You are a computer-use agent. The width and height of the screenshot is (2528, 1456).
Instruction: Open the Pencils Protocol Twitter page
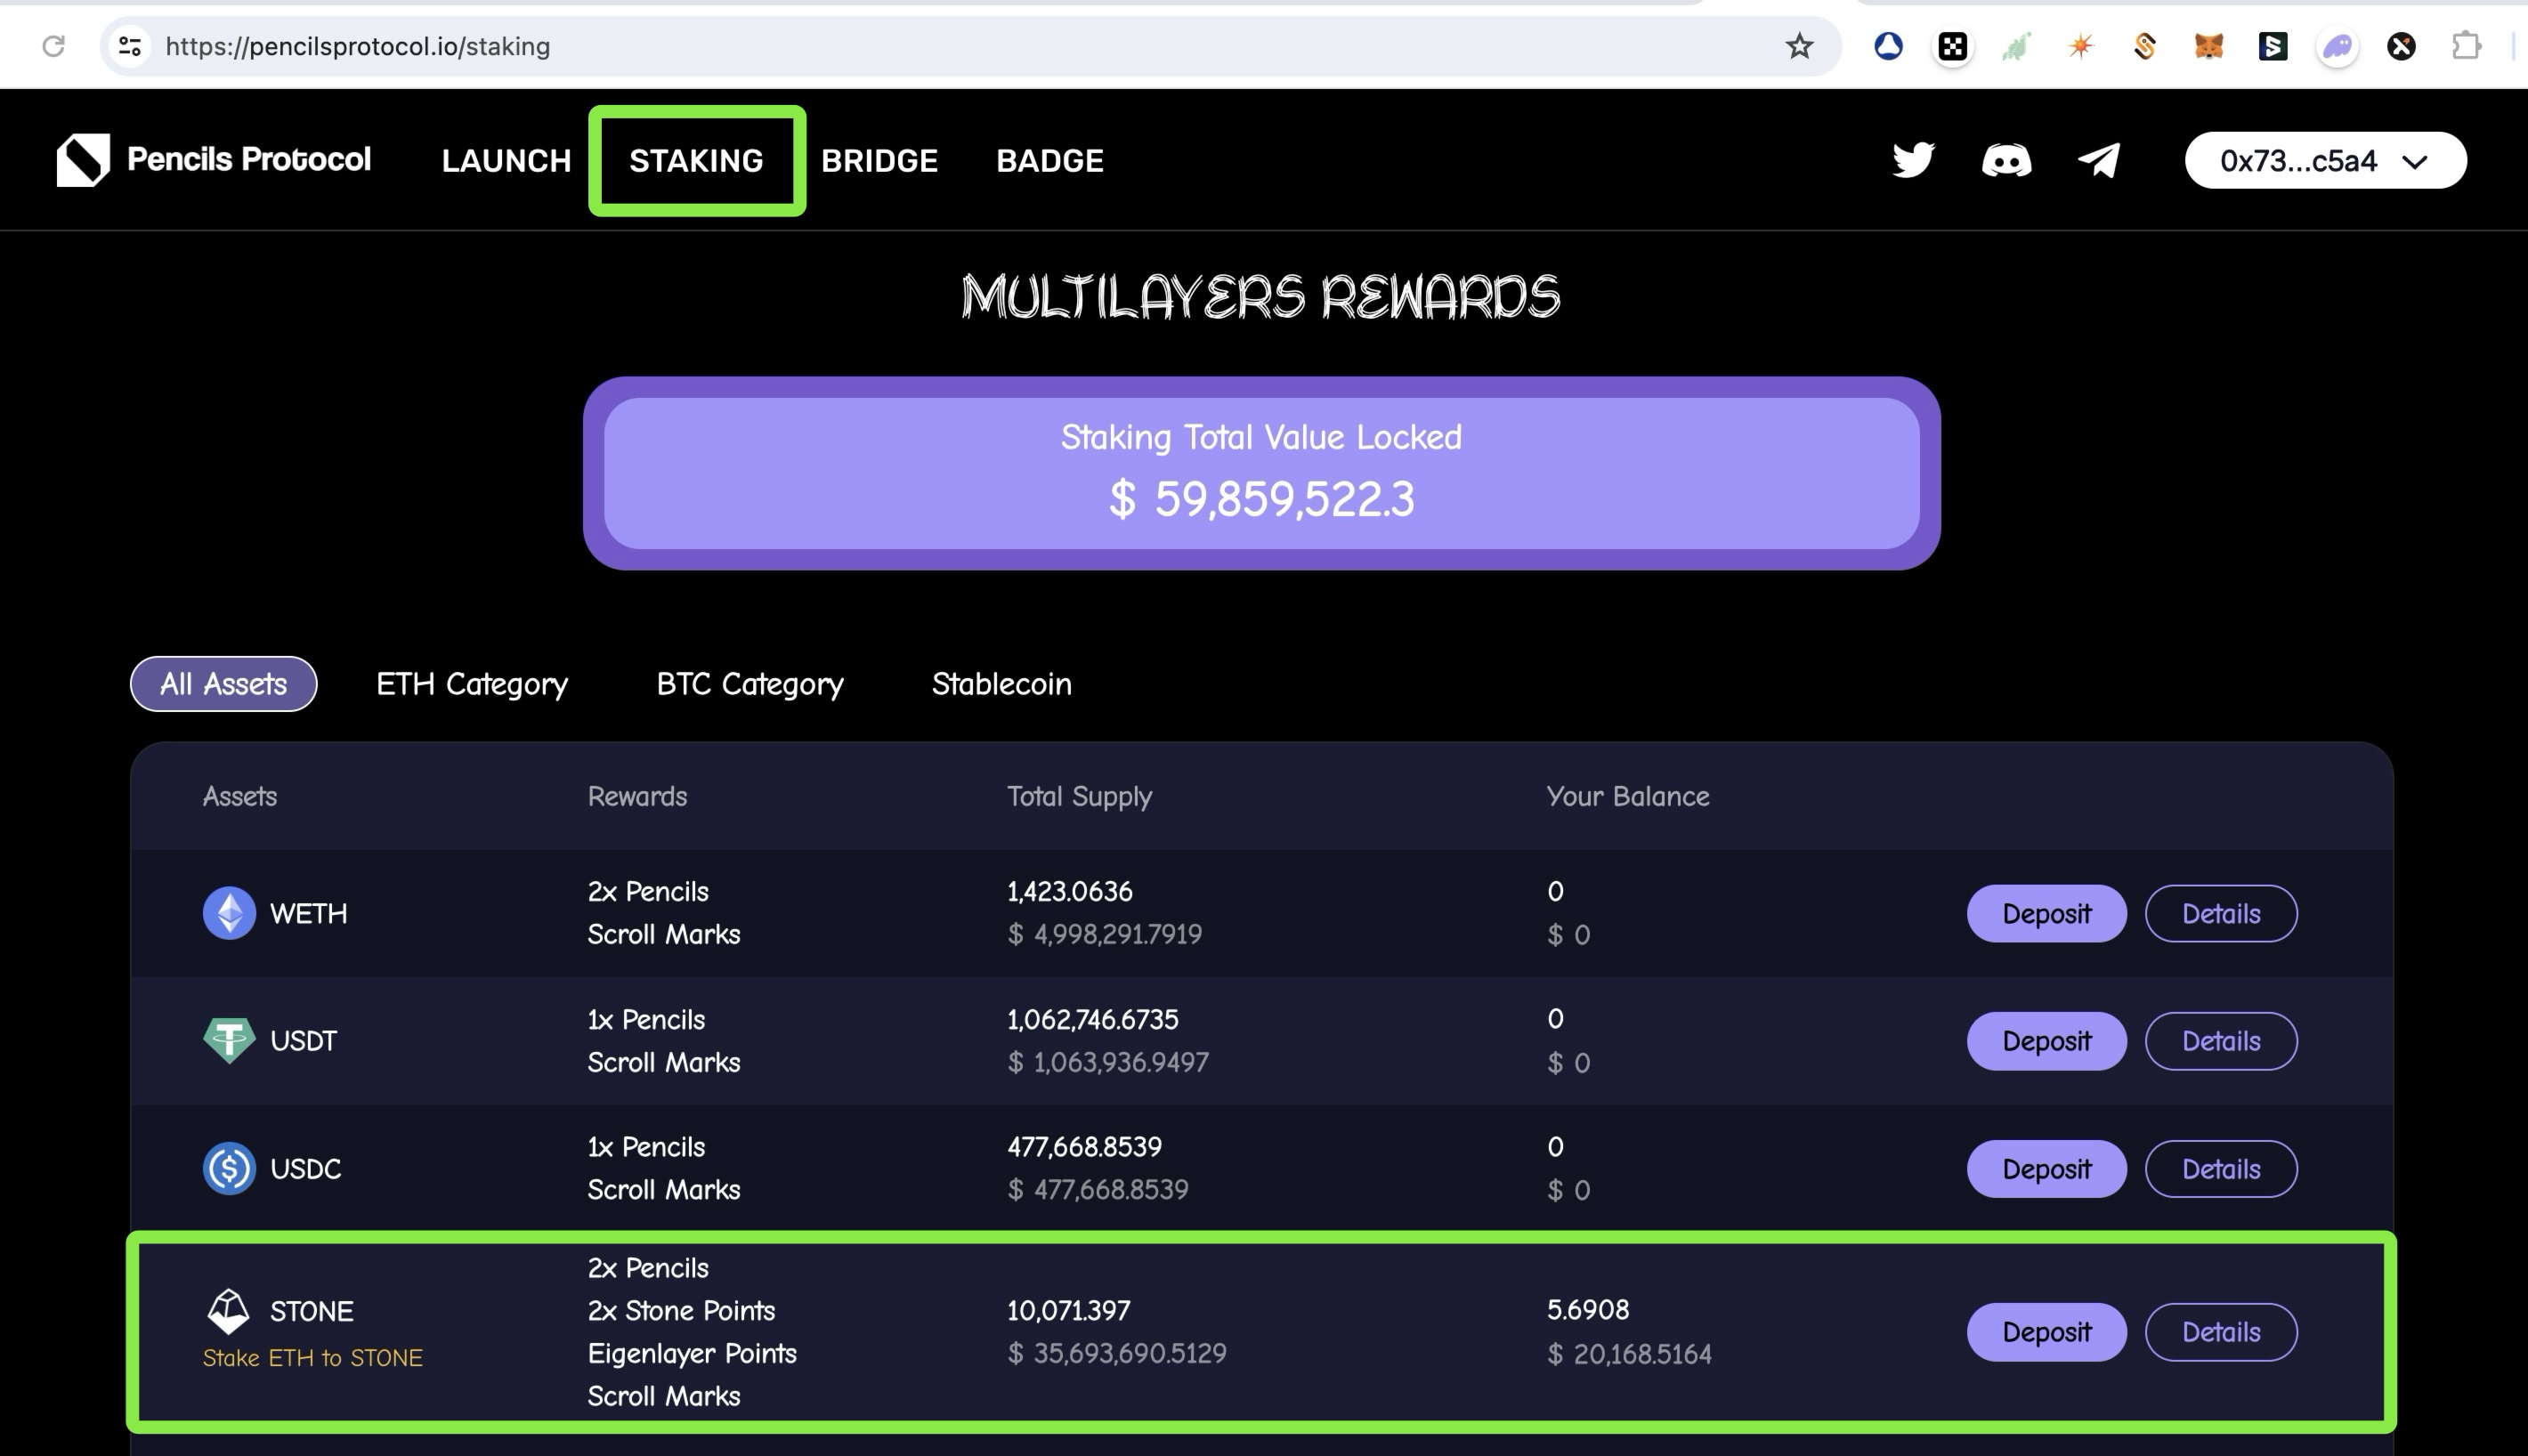1913,160
